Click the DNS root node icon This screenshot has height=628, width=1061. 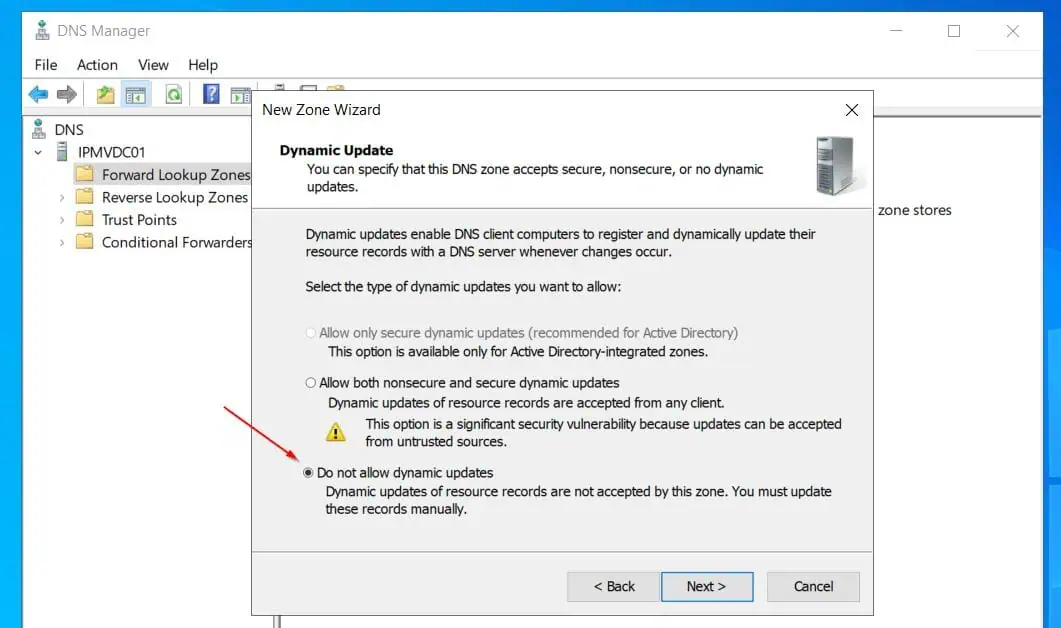pos(39,129)
